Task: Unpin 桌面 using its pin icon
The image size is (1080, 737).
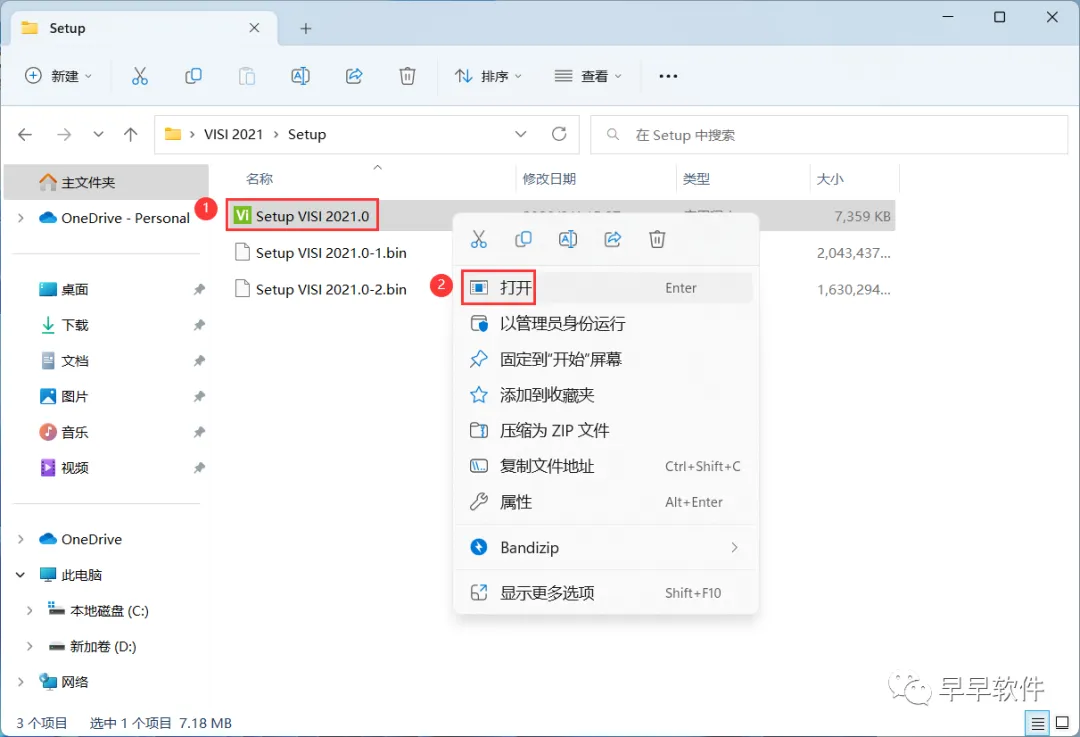Action: [199, 289]
